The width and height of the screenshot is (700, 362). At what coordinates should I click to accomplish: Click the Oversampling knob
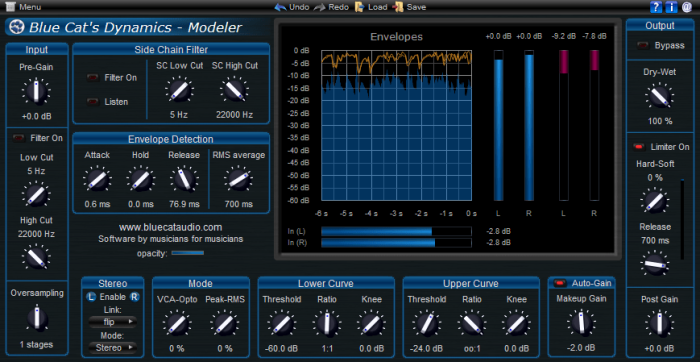(x=37, y=318)
